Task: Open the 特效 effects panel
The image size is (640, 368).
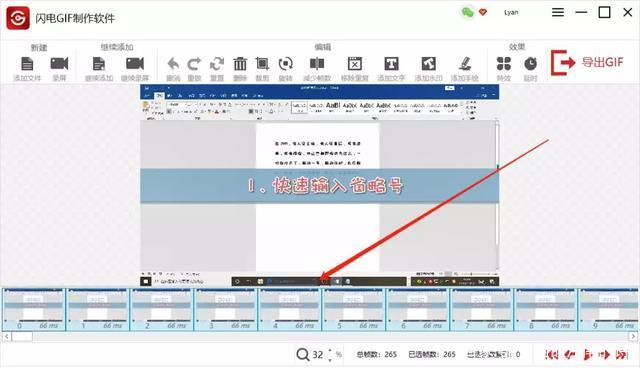Action: [x=504, y=64]
